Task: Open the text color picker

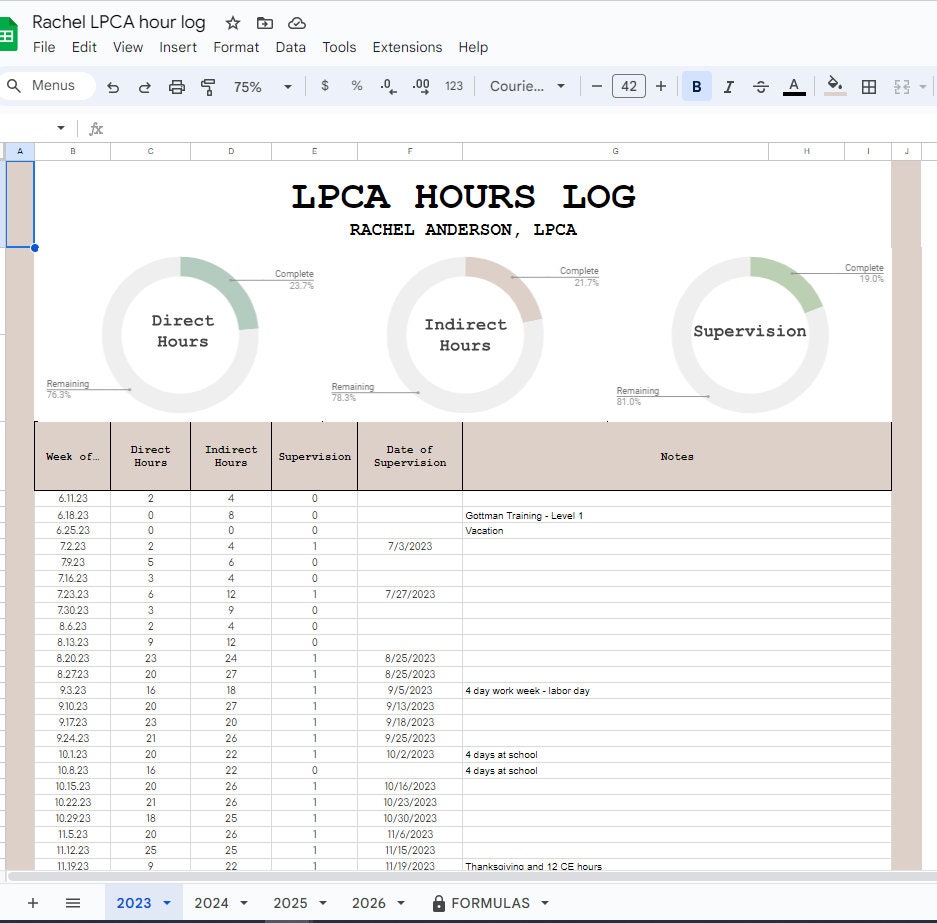Action: 793,86
